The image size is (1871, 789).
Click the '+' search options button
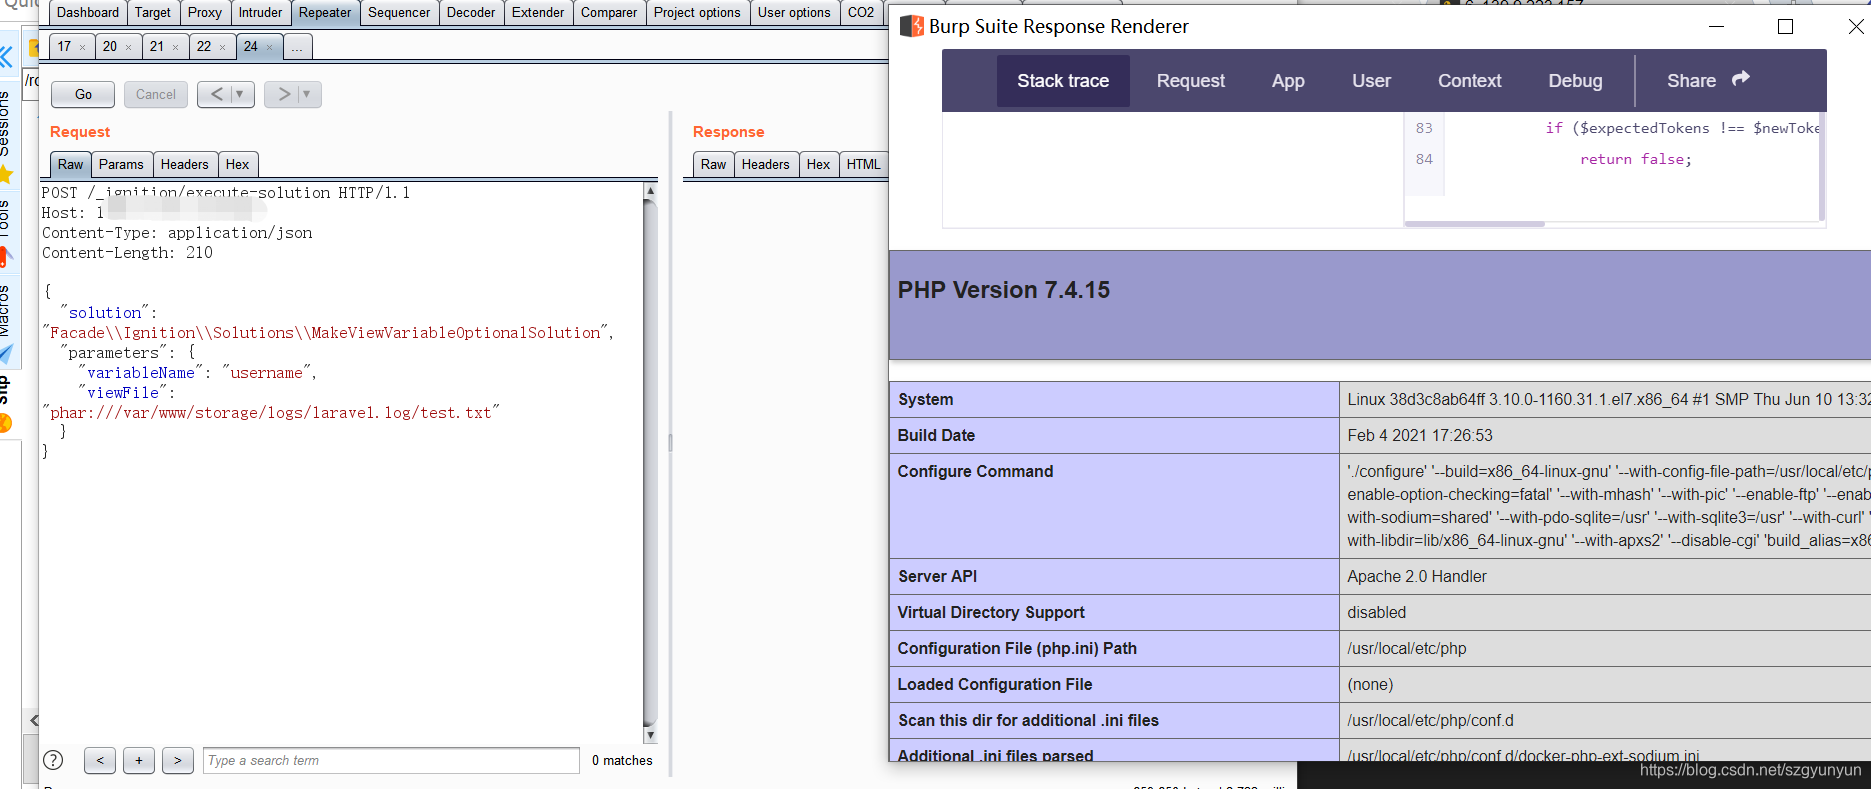coord(139,760)
